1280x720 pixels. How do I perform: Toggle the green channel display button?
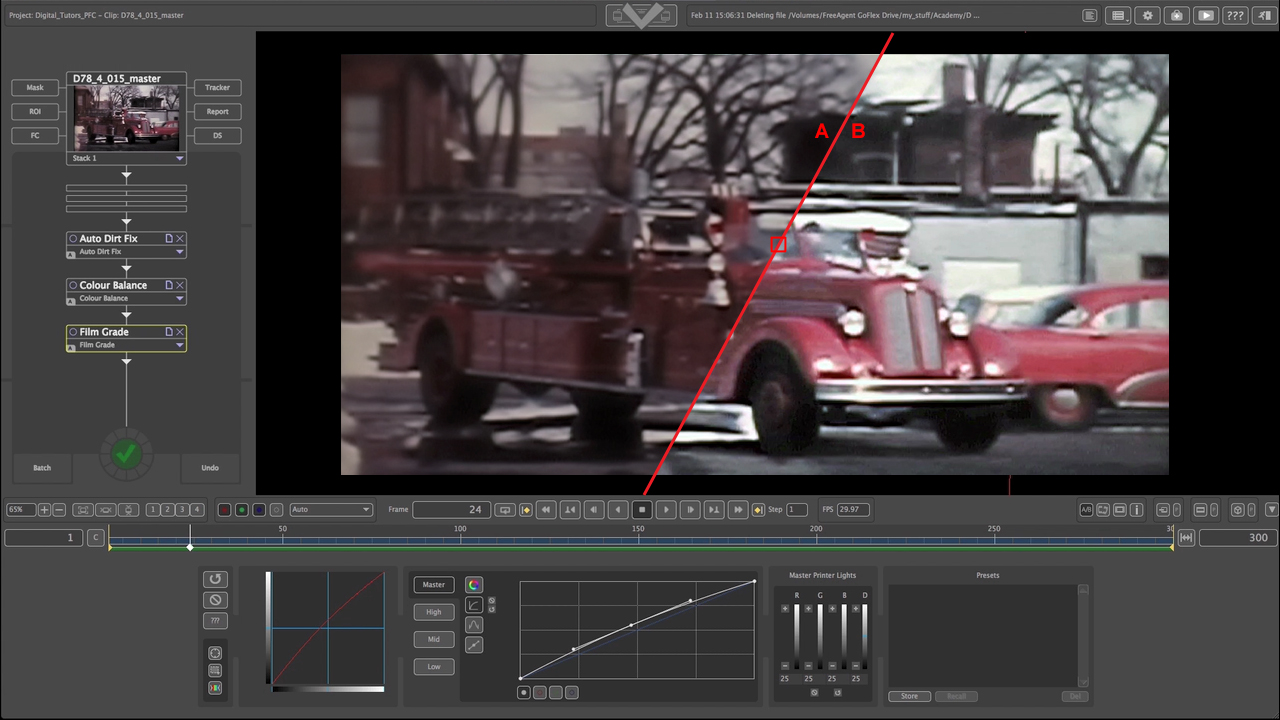point(242,510)
